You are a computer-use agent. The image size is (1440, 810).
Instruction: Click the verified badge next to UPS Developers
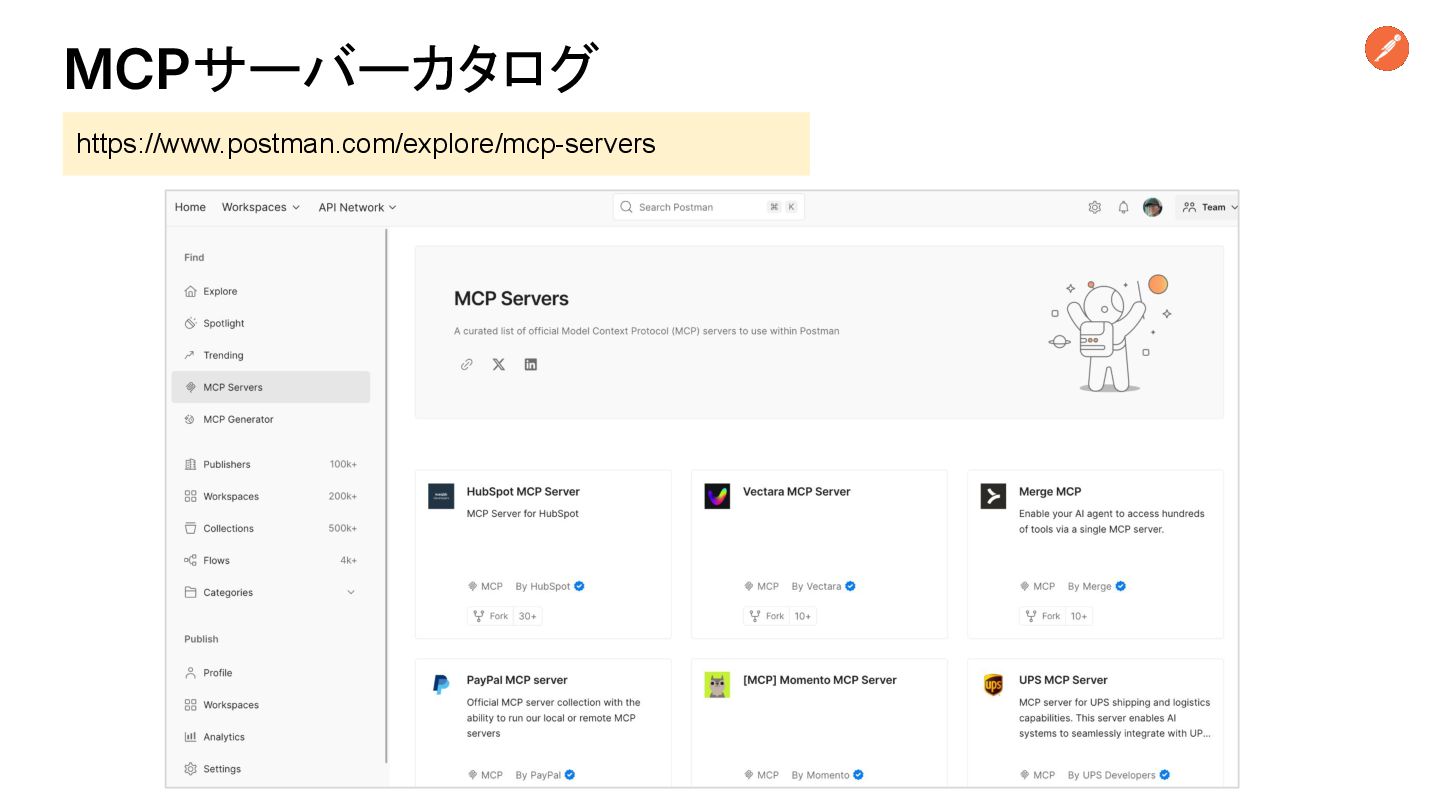pos(1164,775)
